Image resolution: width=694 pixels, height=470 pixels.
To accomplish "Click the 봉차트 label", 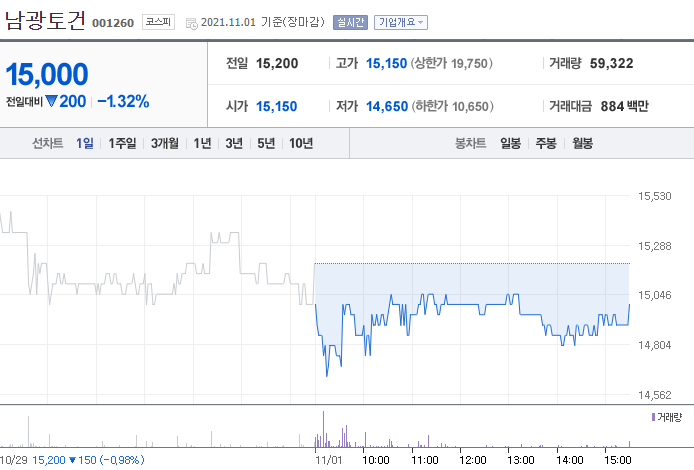I will (x=470, y=143).
